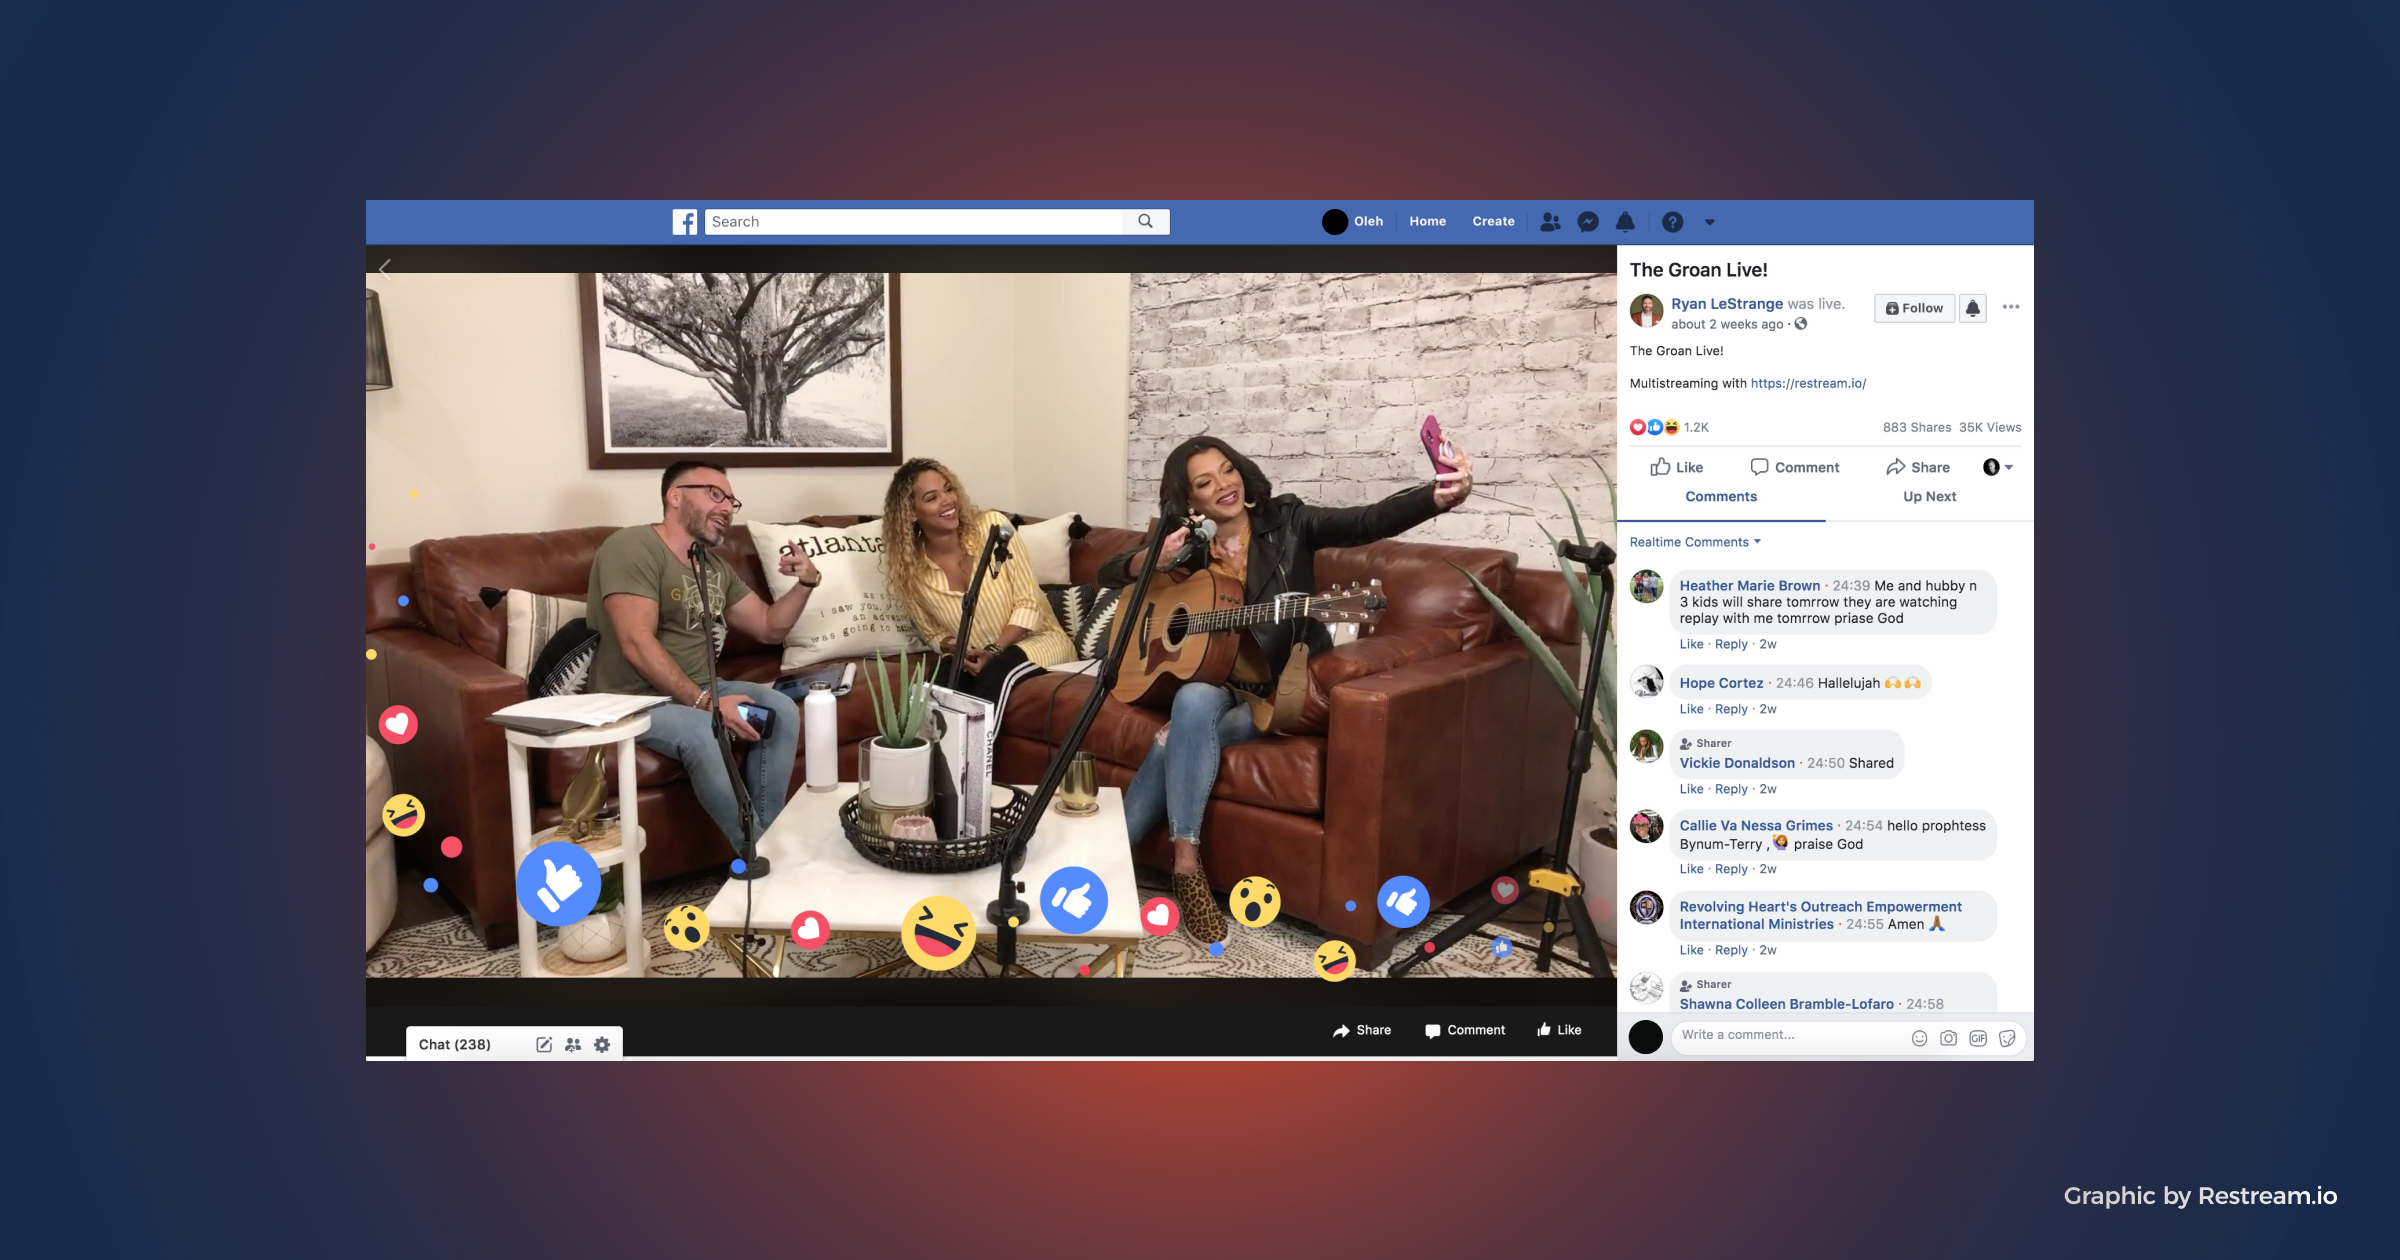Open the Ryan LeStrange profile link
This screenshot has width=2400, height=1260.
coord(1727,304)
